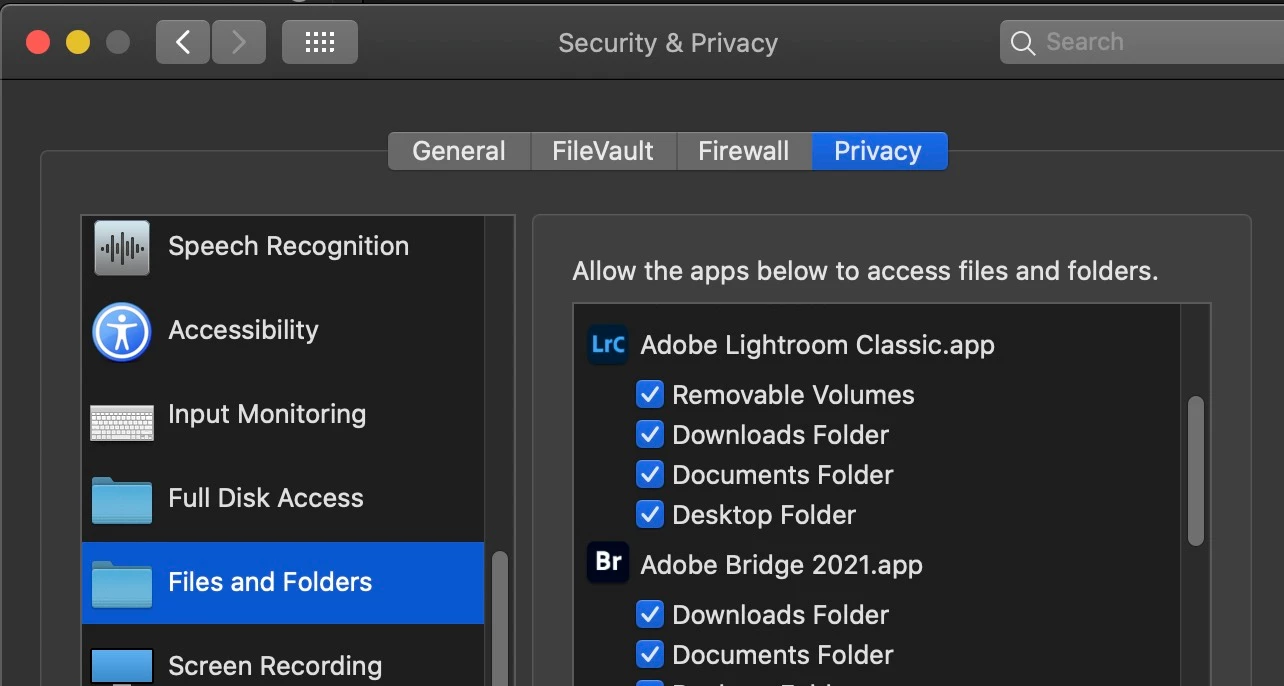Uncheck Documents Folder under Adobe Bridge 2021
Viewport: 1284px width, 686px height.
[x=650, y=654]
